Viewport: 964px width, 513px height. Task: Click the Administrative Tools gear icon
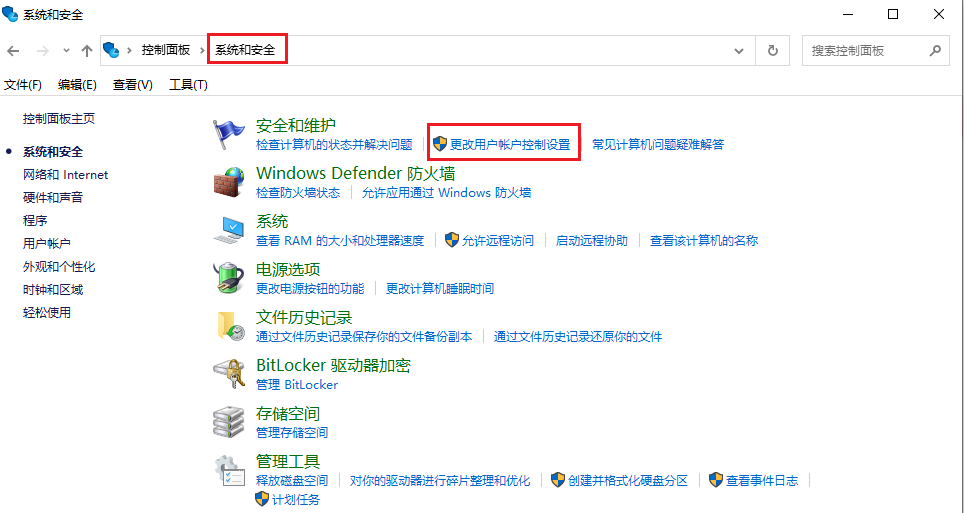(229, 469)
